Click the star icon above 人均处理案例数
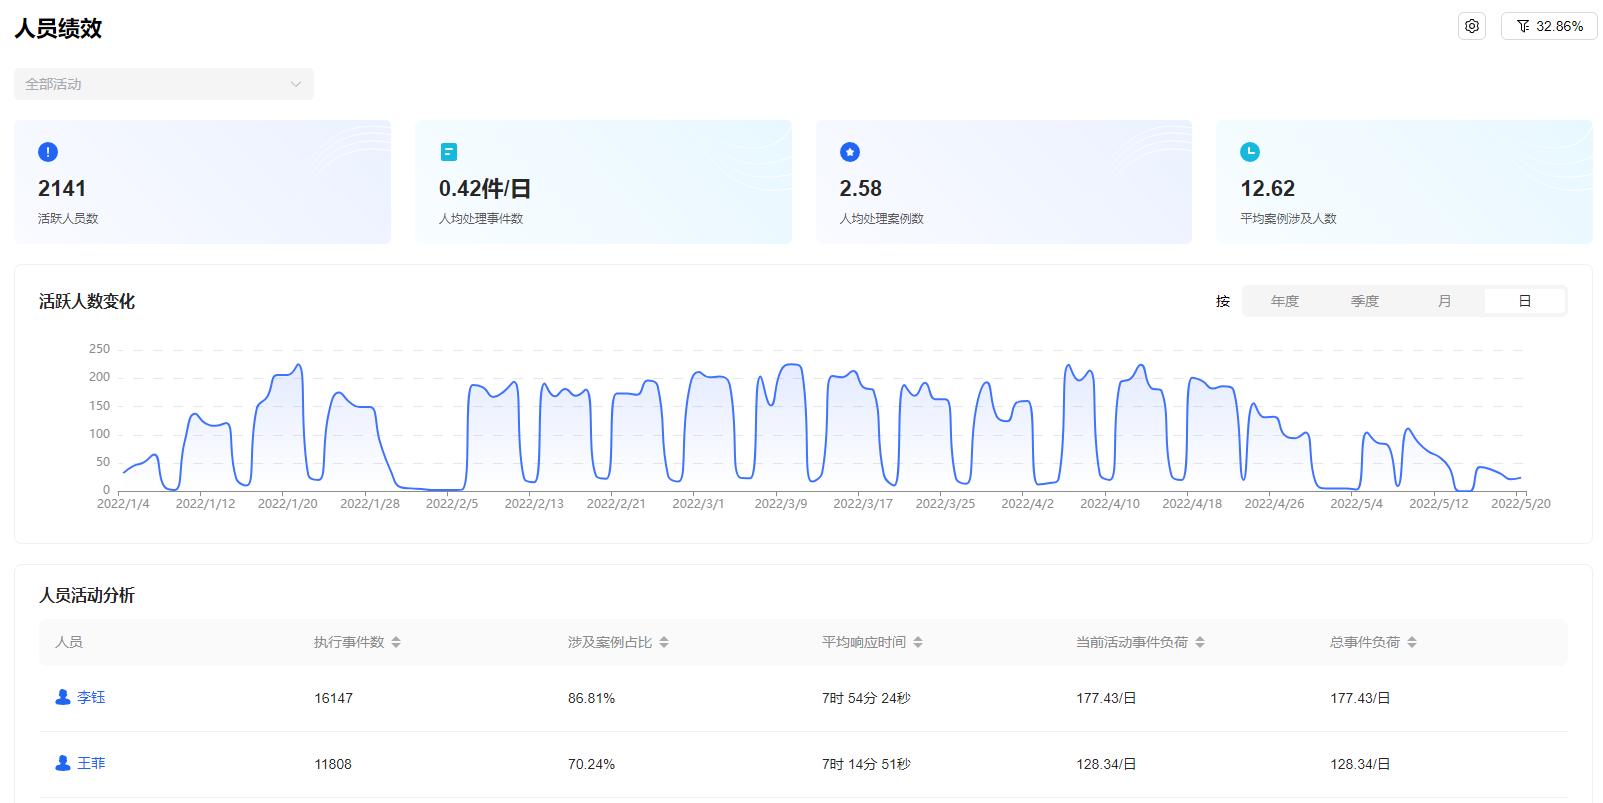Viewport: 1603px width, 803px height. pyautogui.click(x=850, y=152)
